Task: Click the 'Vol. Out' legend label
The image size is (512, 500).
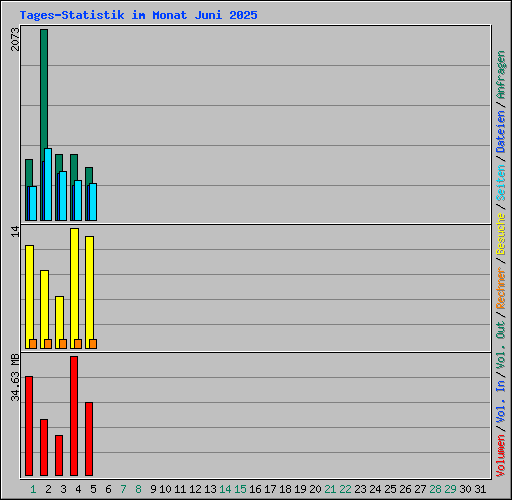Action: point(501,344)
